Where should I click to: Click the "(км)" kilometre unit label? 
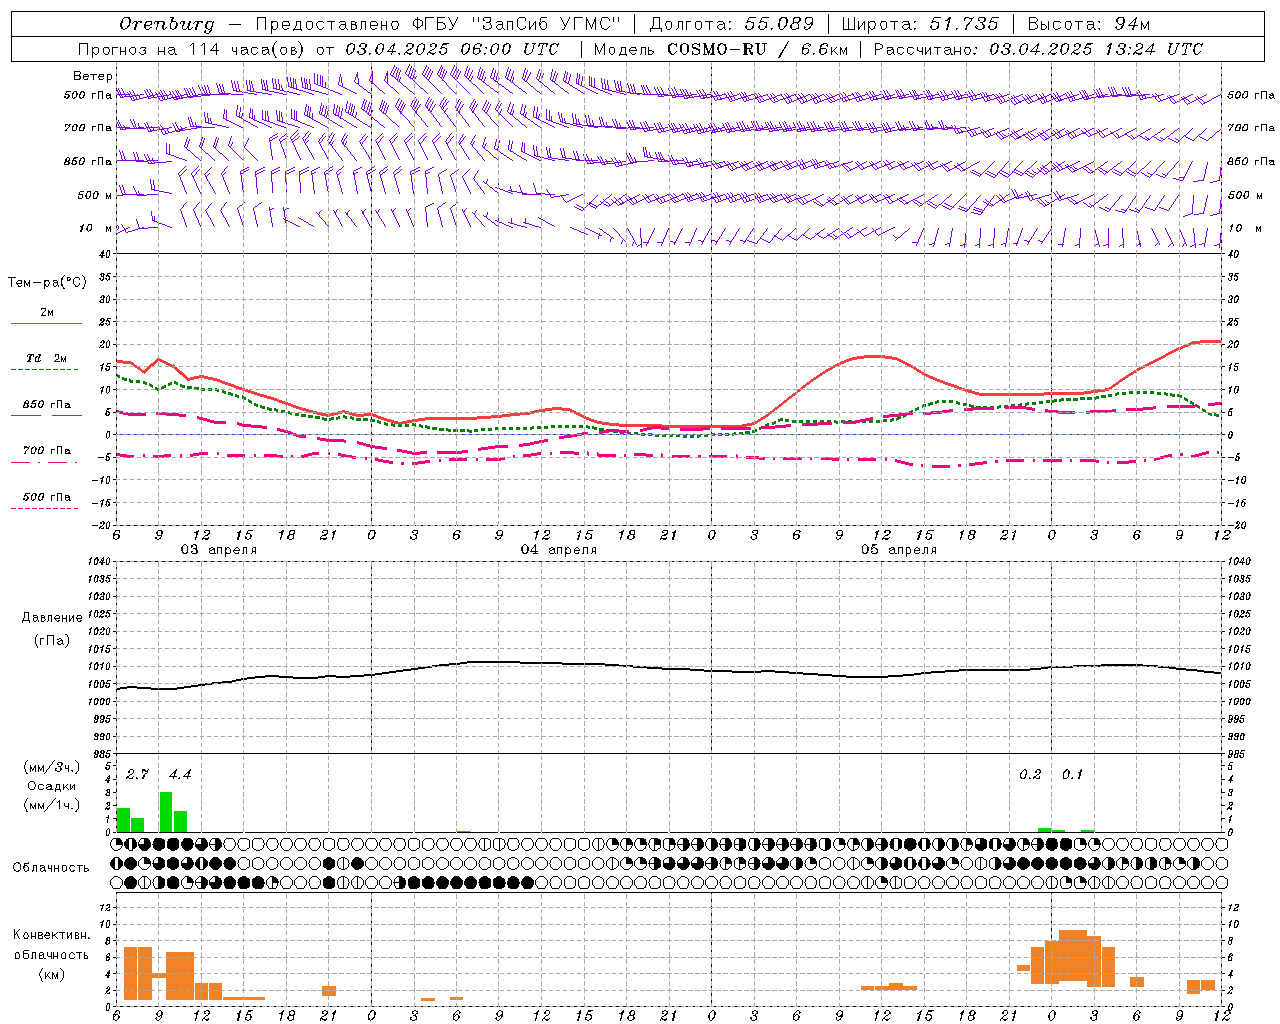[52, 974]
